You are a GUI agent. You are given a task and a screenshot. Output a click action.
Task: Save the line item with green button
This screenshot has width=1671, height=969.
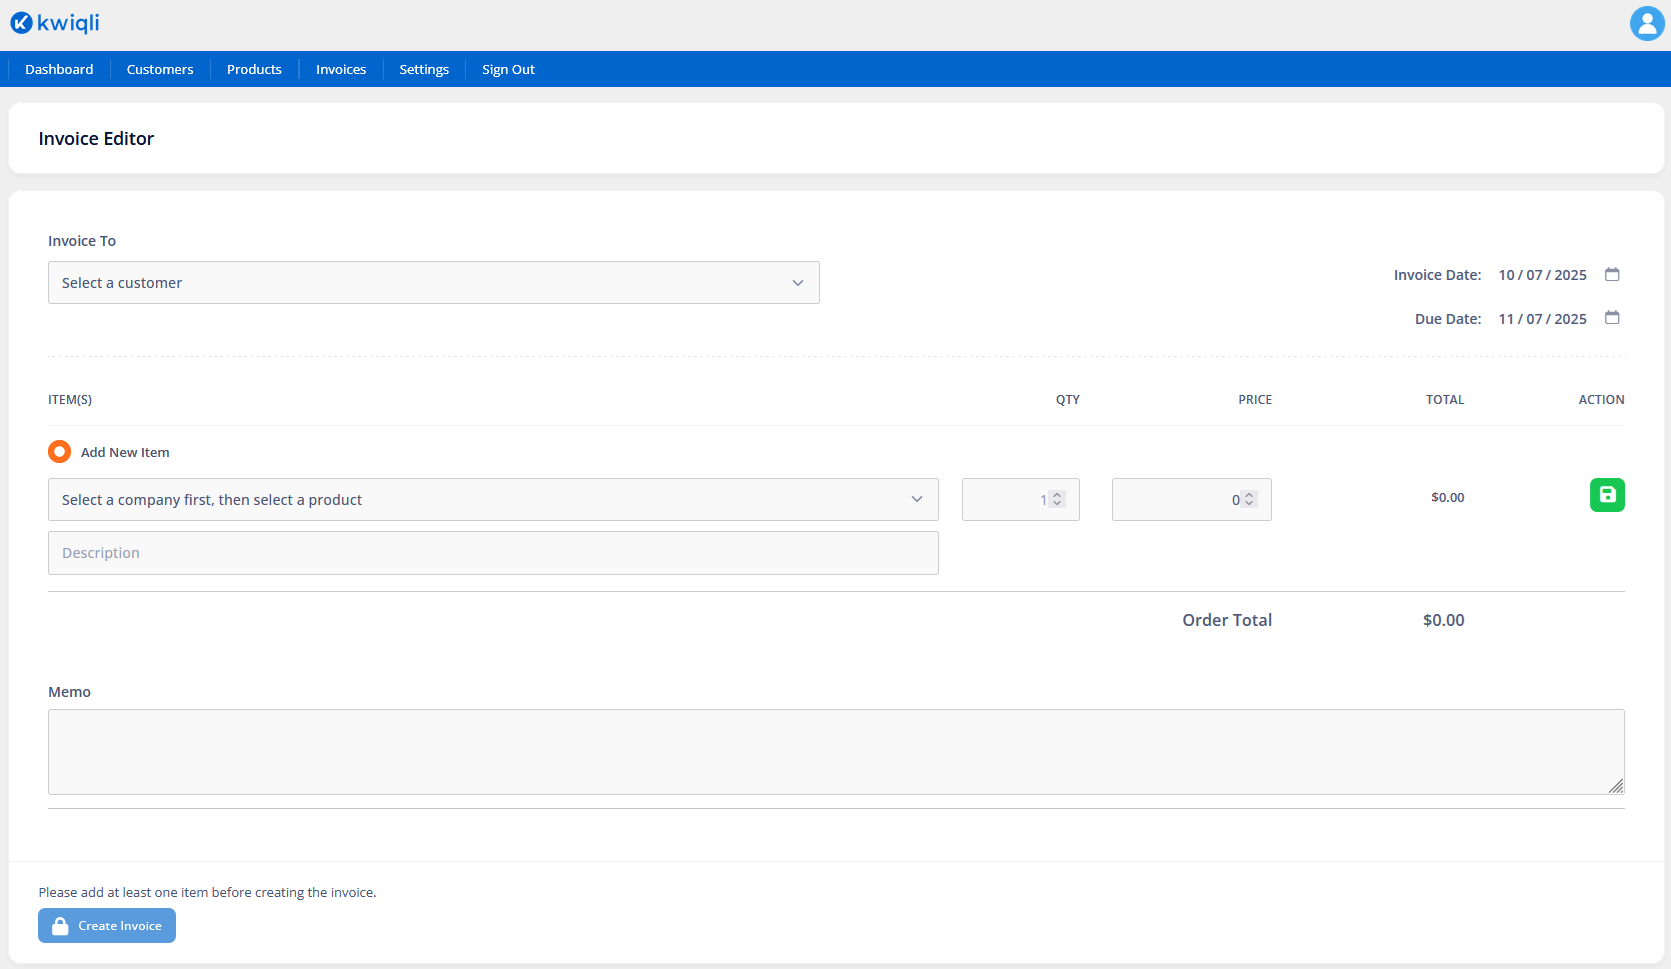(x=1607, y=495)
